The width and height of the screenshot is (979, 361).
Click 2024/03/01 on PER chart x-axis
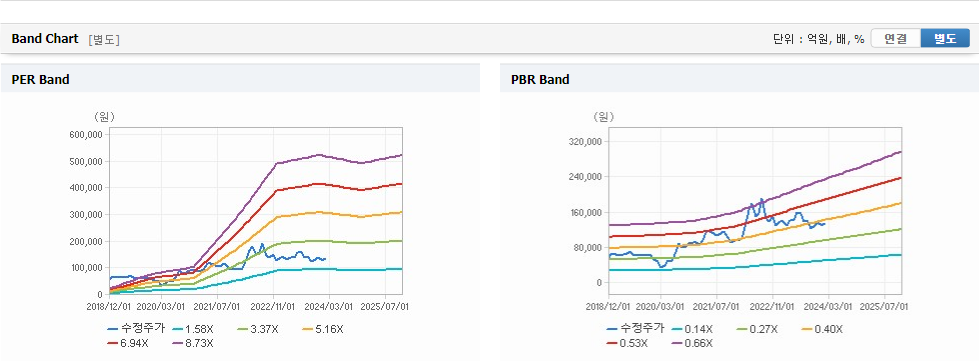click(330, 307)
